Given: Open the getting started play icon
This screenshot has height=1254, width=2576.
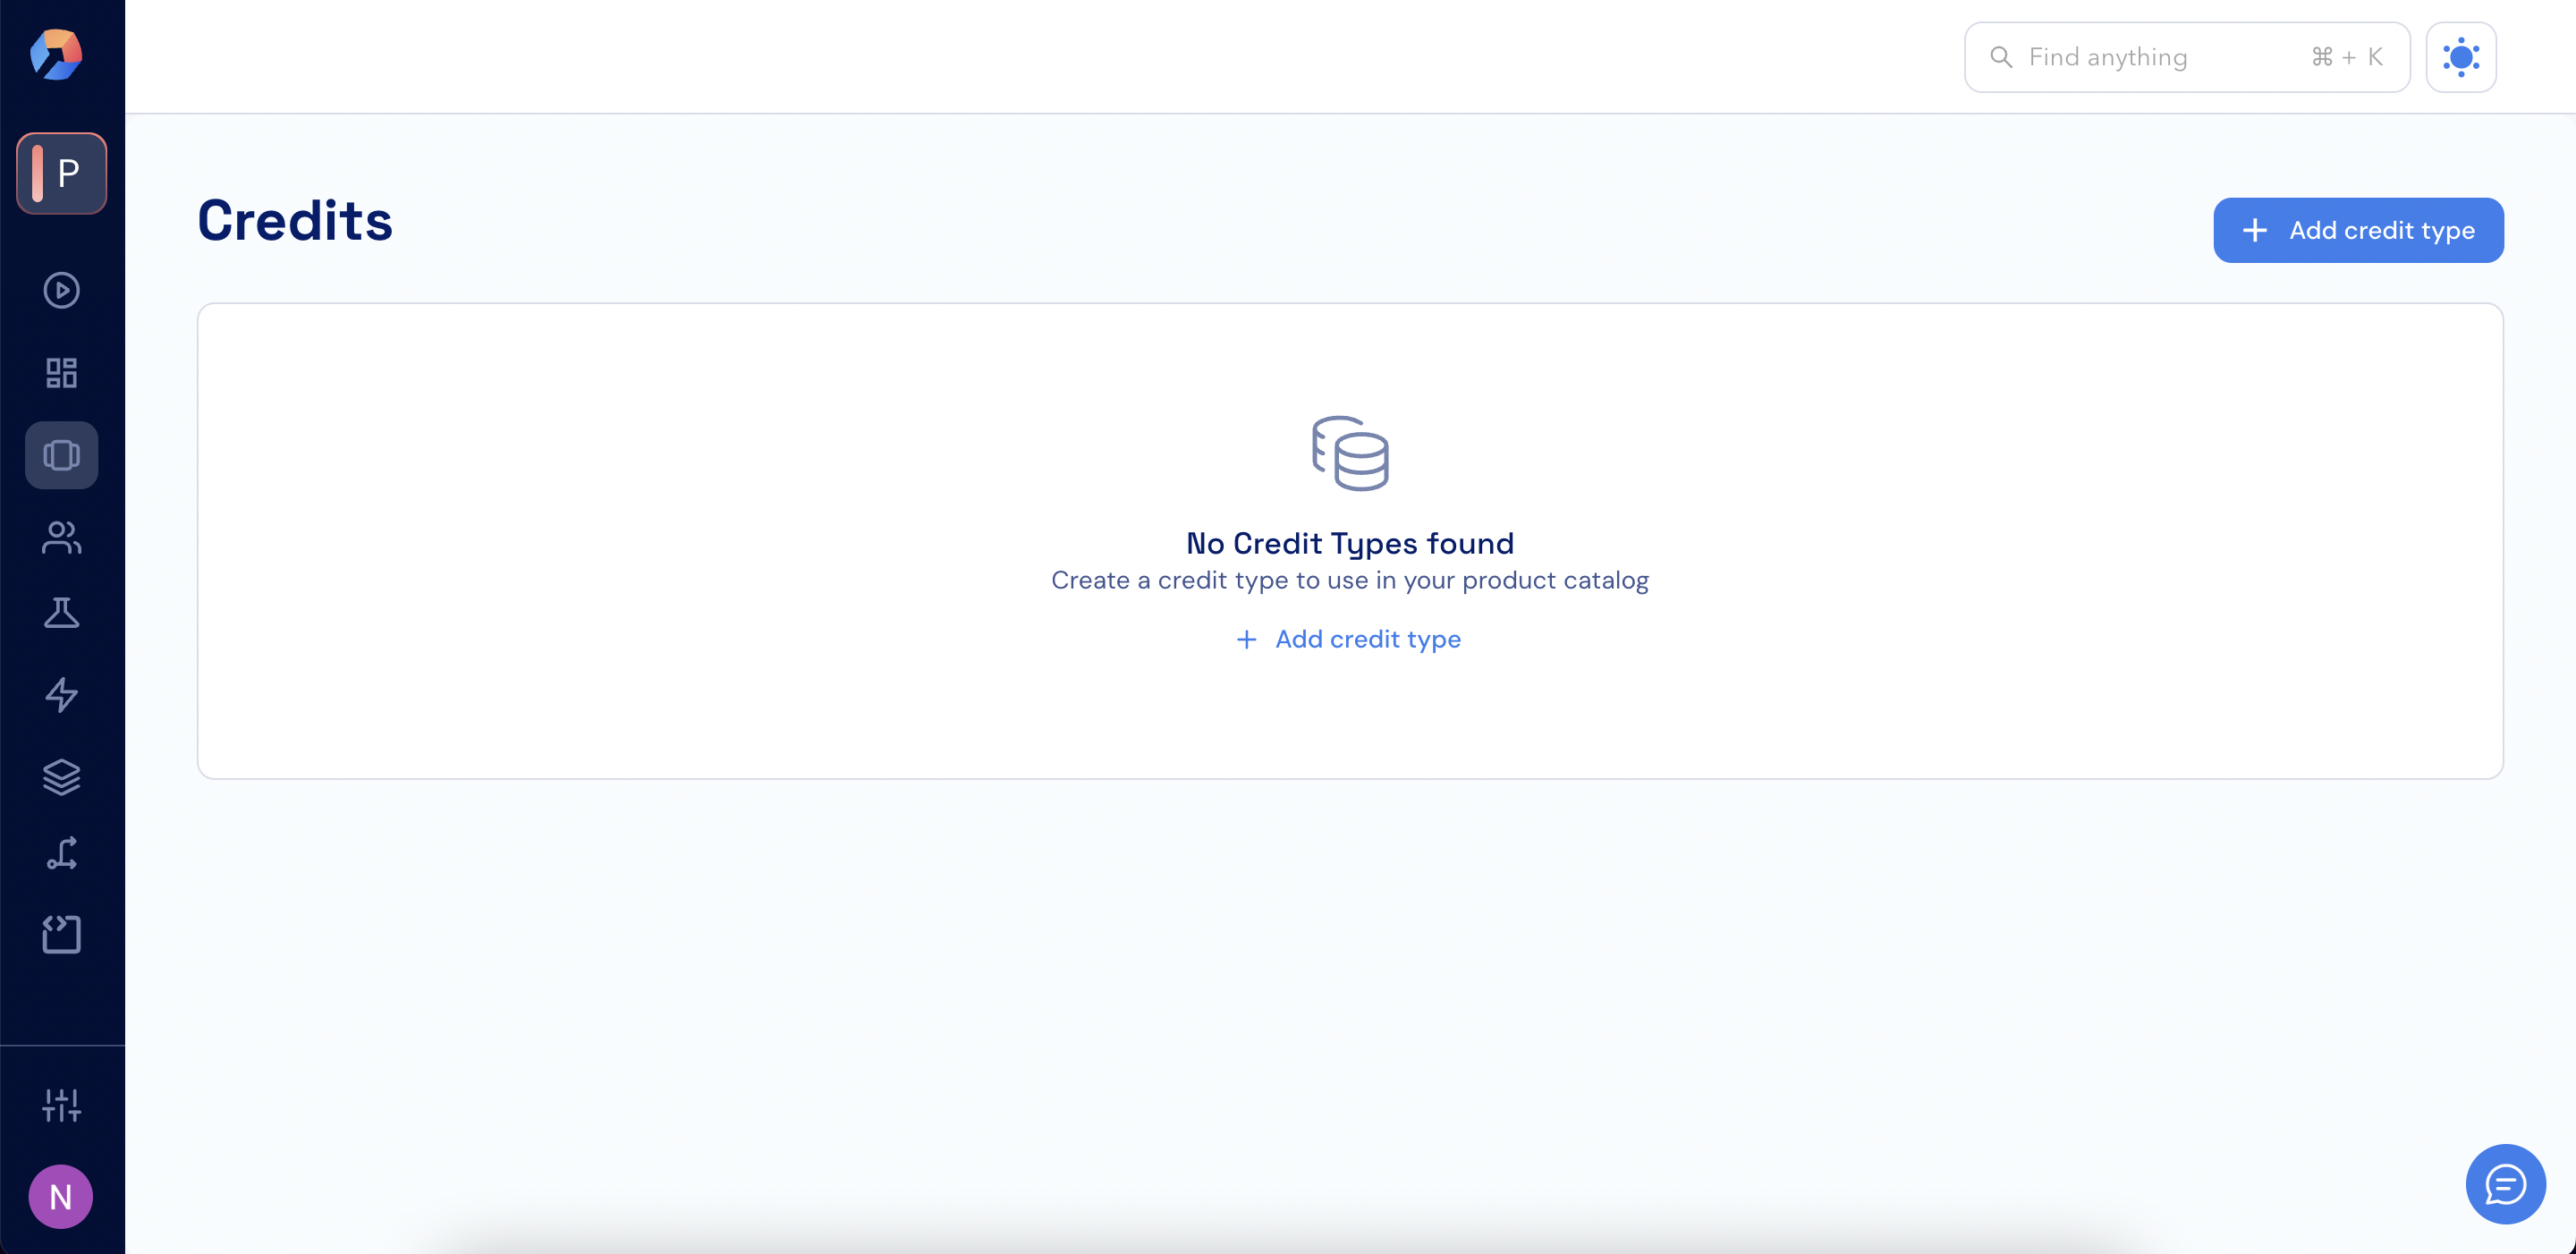Looking at the screenshot, I should click(x=62, y=291).
